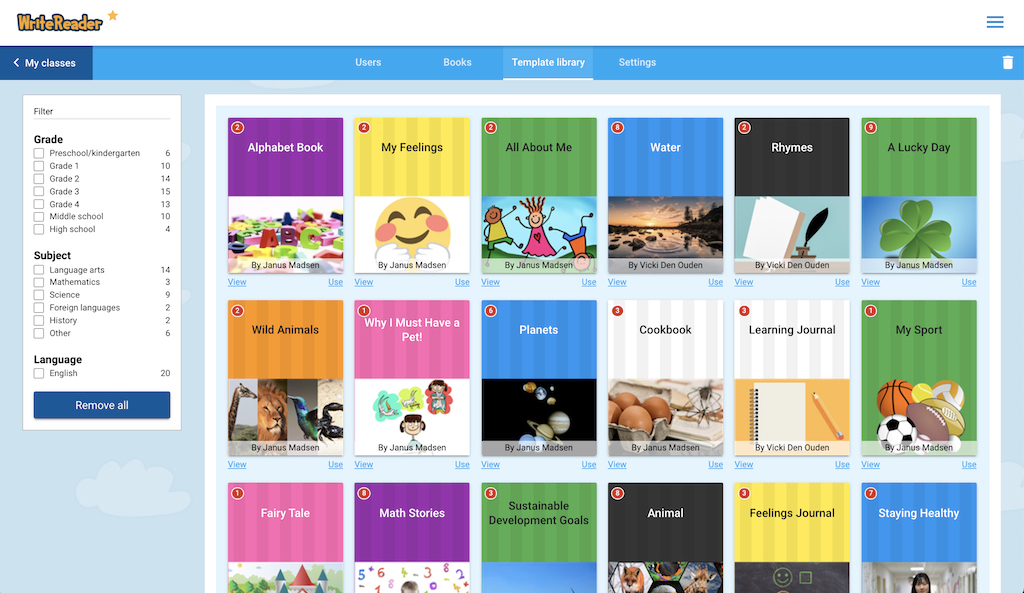The image size is (1024, 593).
Task: Click the red badge on My Sport
Action: pos(871,311)
